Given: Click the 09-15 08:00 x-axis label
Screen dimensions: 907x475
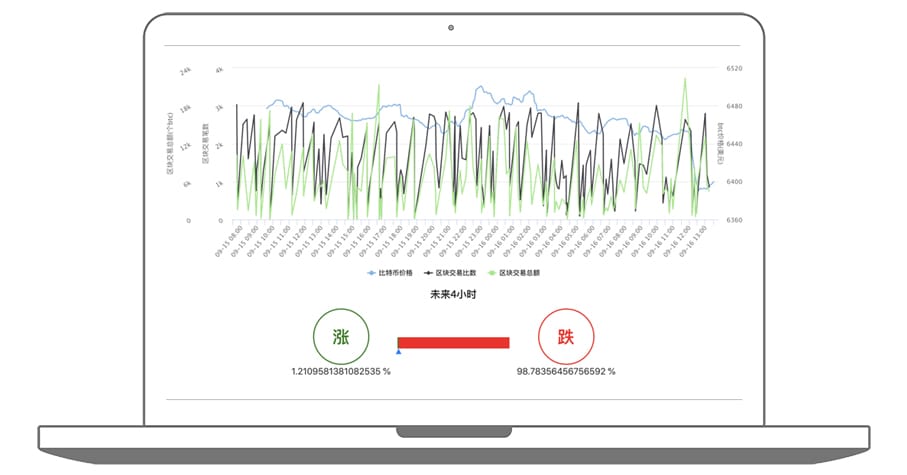Looking at the screenshot, I should tap(229, 241).
